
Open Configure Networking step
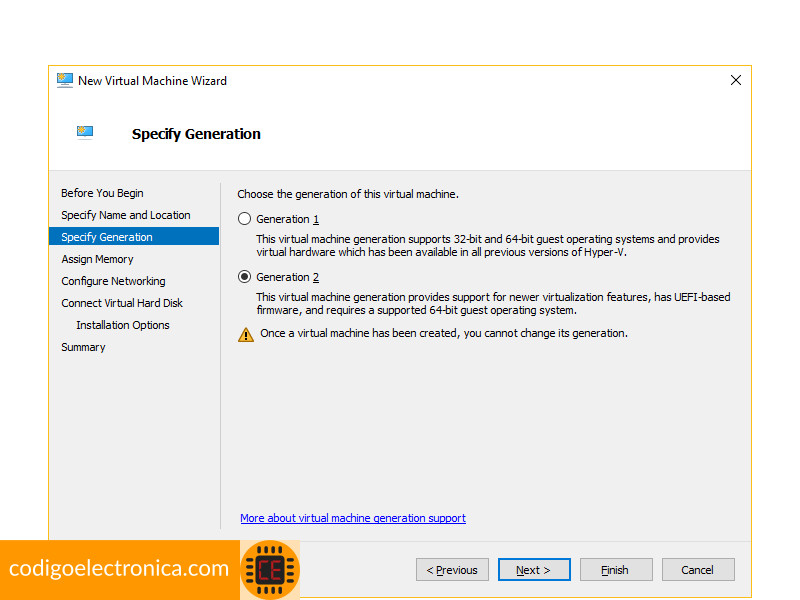coord(113,281)
